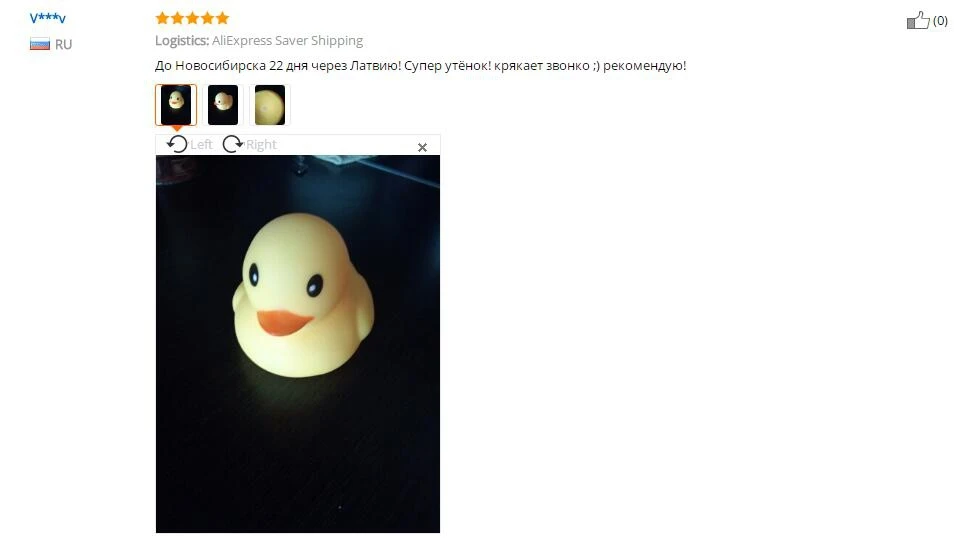Image resolution: width=954 pixels, height=541 pixels.
Task: Click the 'Left' rotate label
Action: click(x=201, y=145)
